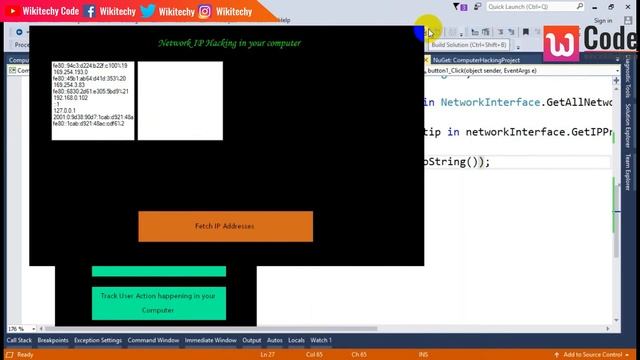Select 169.254.193.0 in the IP list
Viewport: 640px width, 360px height.
coord(70,72)
